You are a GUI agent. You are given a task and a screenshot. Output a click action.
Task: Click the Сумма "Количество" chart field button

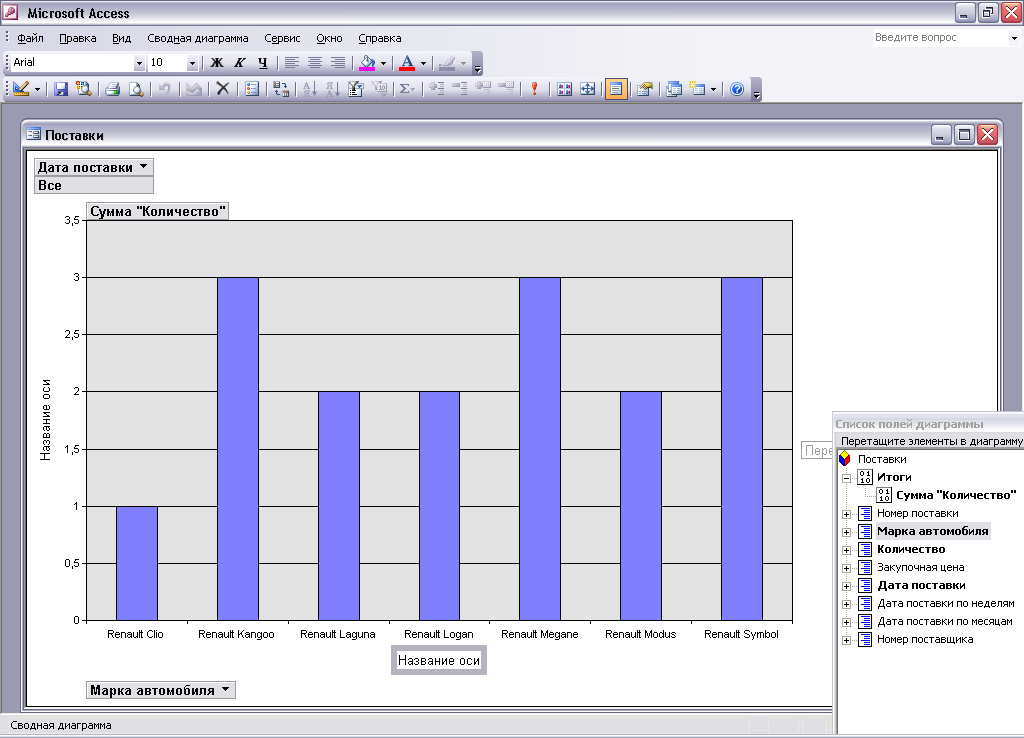157,212
